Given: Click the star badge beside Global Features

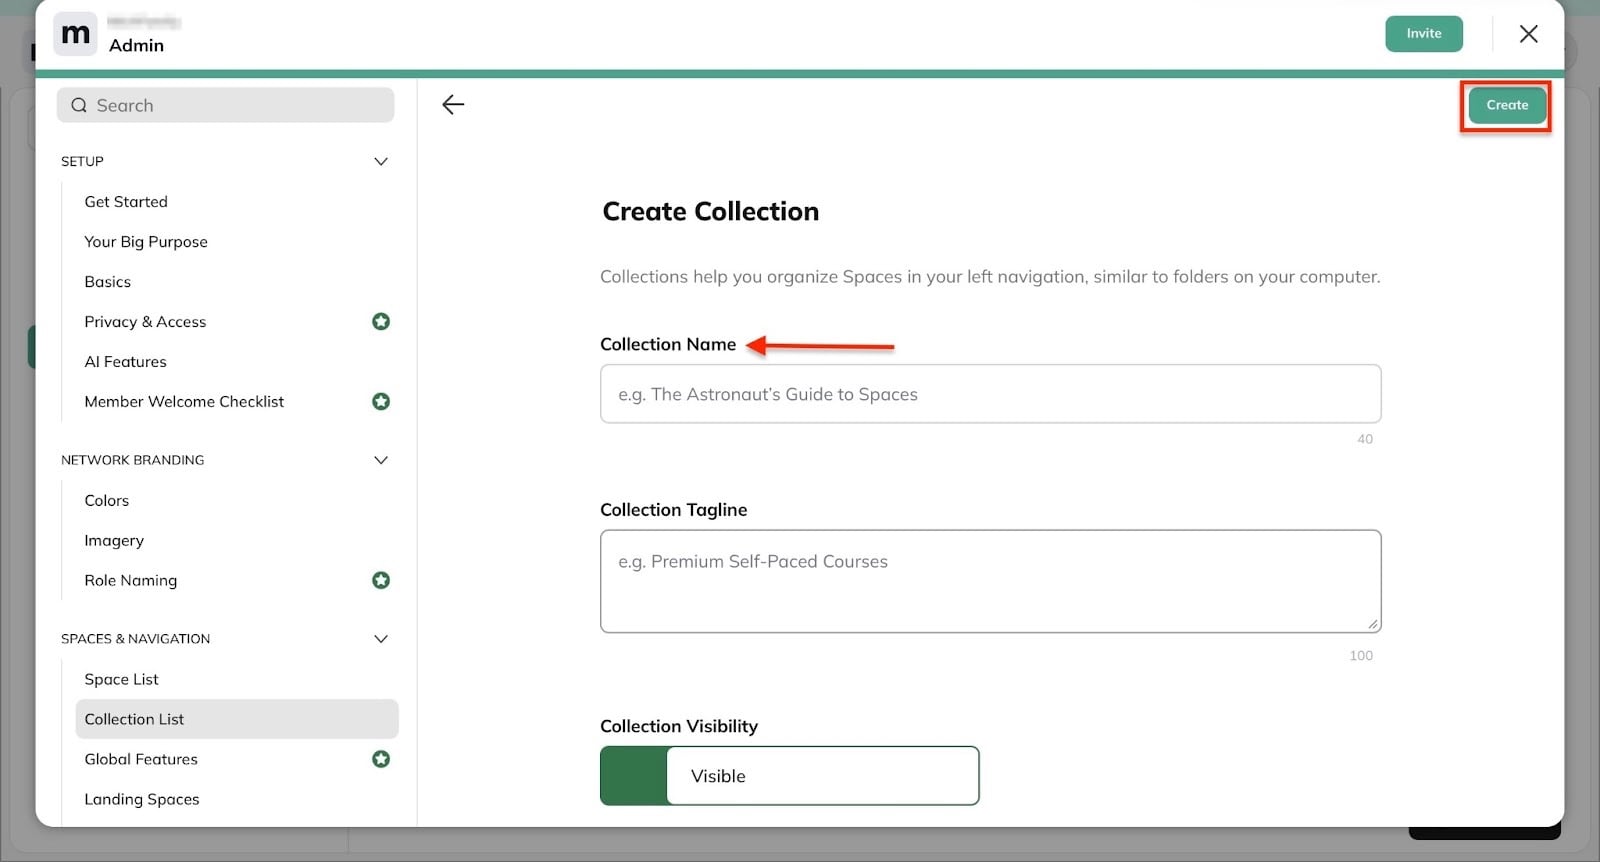Looking at the screenshot, I should click(x=381, y=759).
